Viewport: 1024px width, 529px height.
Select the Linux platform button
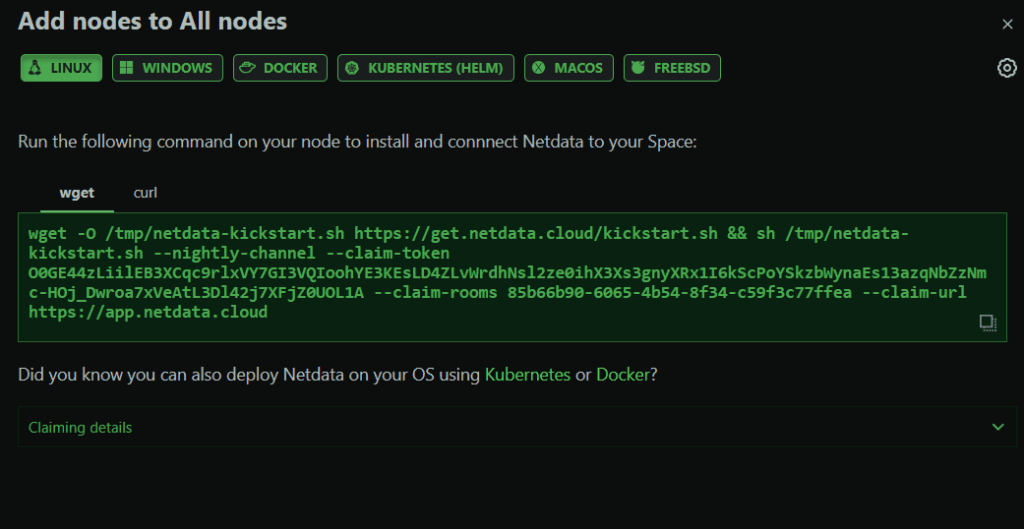61,68
